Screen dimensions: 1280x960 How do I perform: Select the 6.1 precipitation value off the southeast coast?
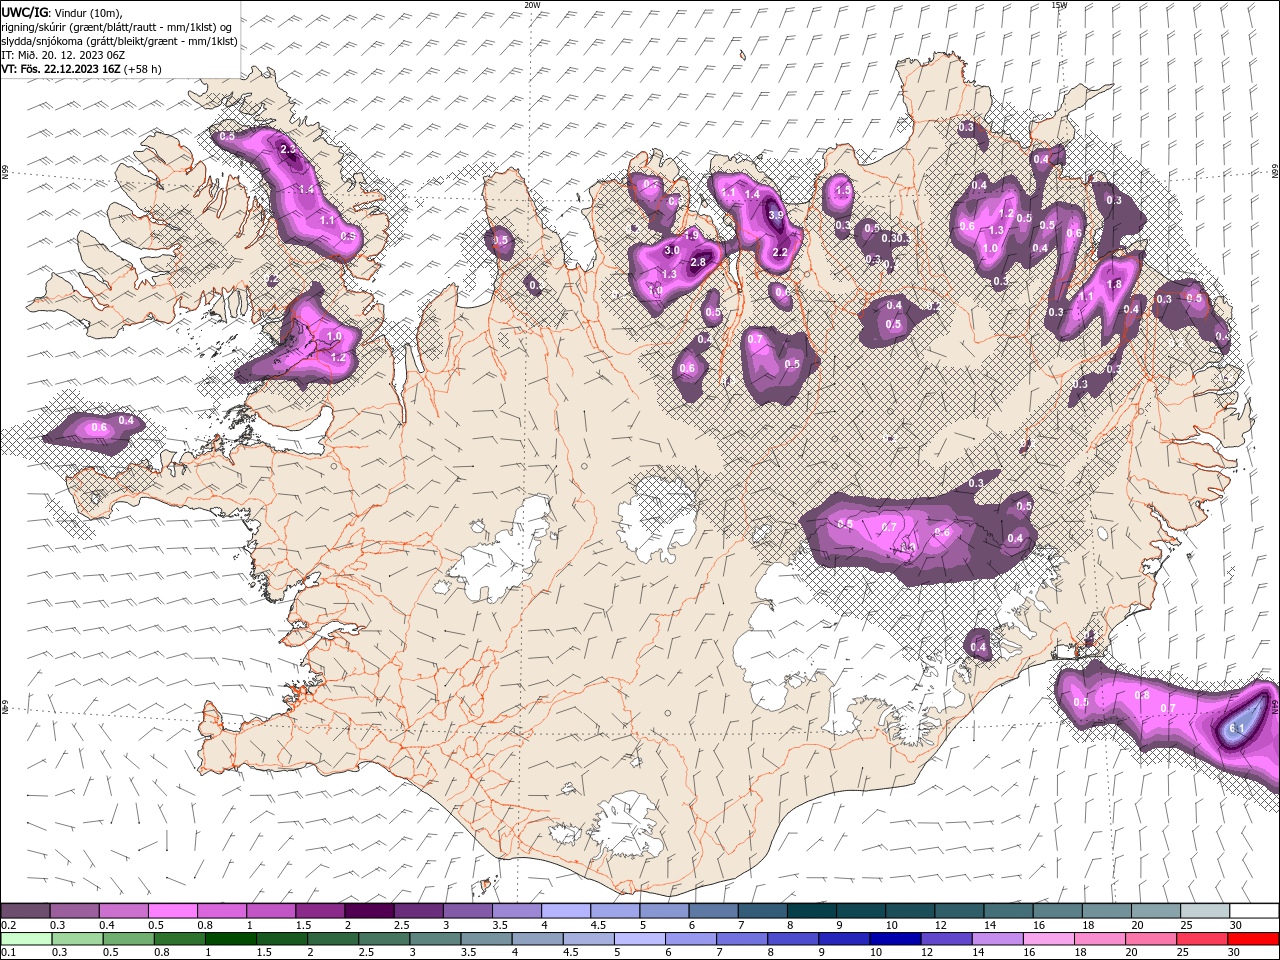[x=1236, y=729]
